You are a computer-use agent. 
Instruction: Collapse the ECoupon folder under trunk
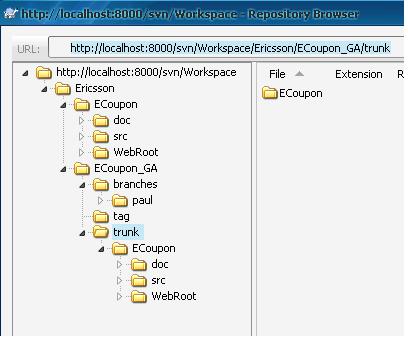coord(101,249)
